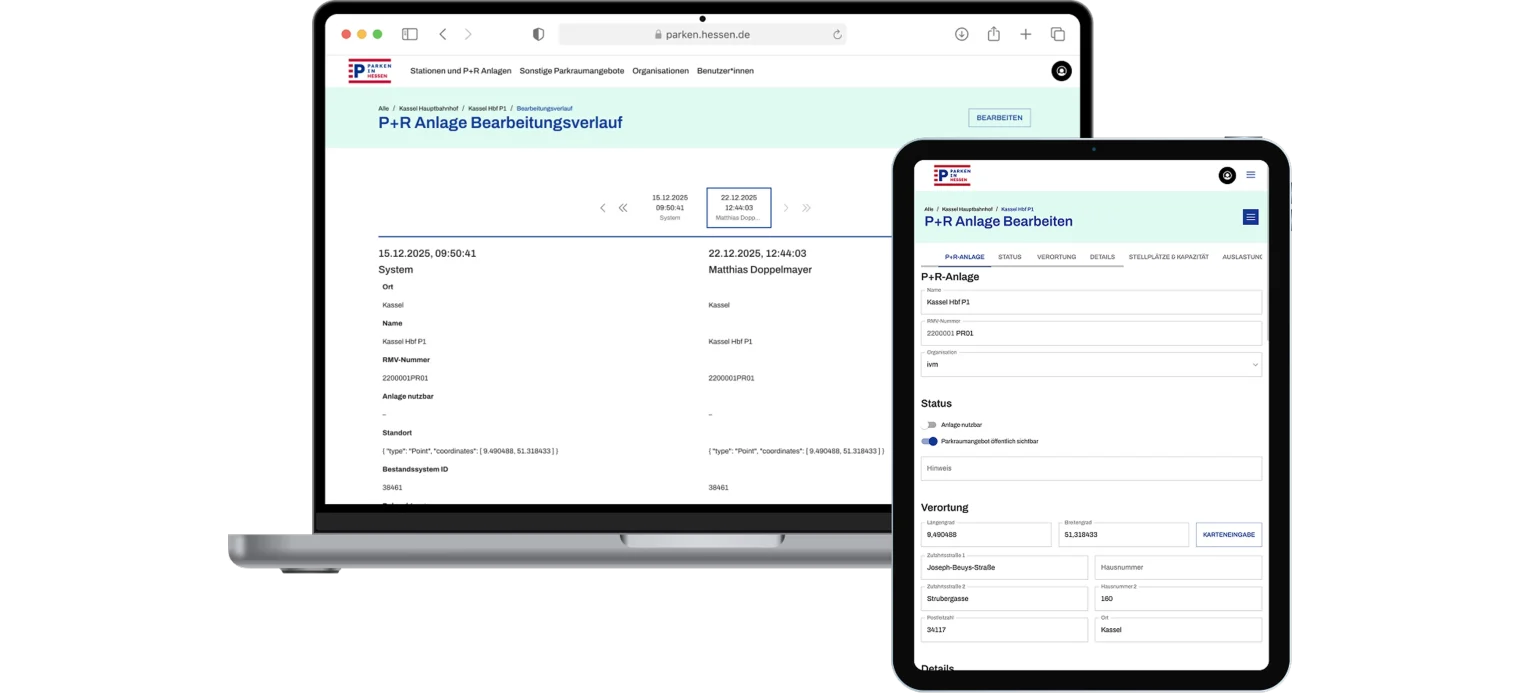The height and width of the screenshot is (693, 1520).
Task: Open 'Stationen und P+R Anlagen' menu
Action: click(461, 71)
